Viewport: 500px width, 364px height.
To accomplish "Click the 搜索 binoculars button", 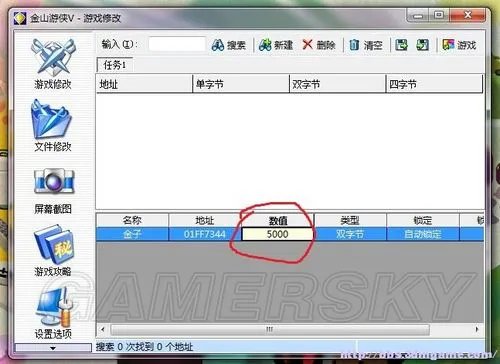I will click(x=229, y=45).
